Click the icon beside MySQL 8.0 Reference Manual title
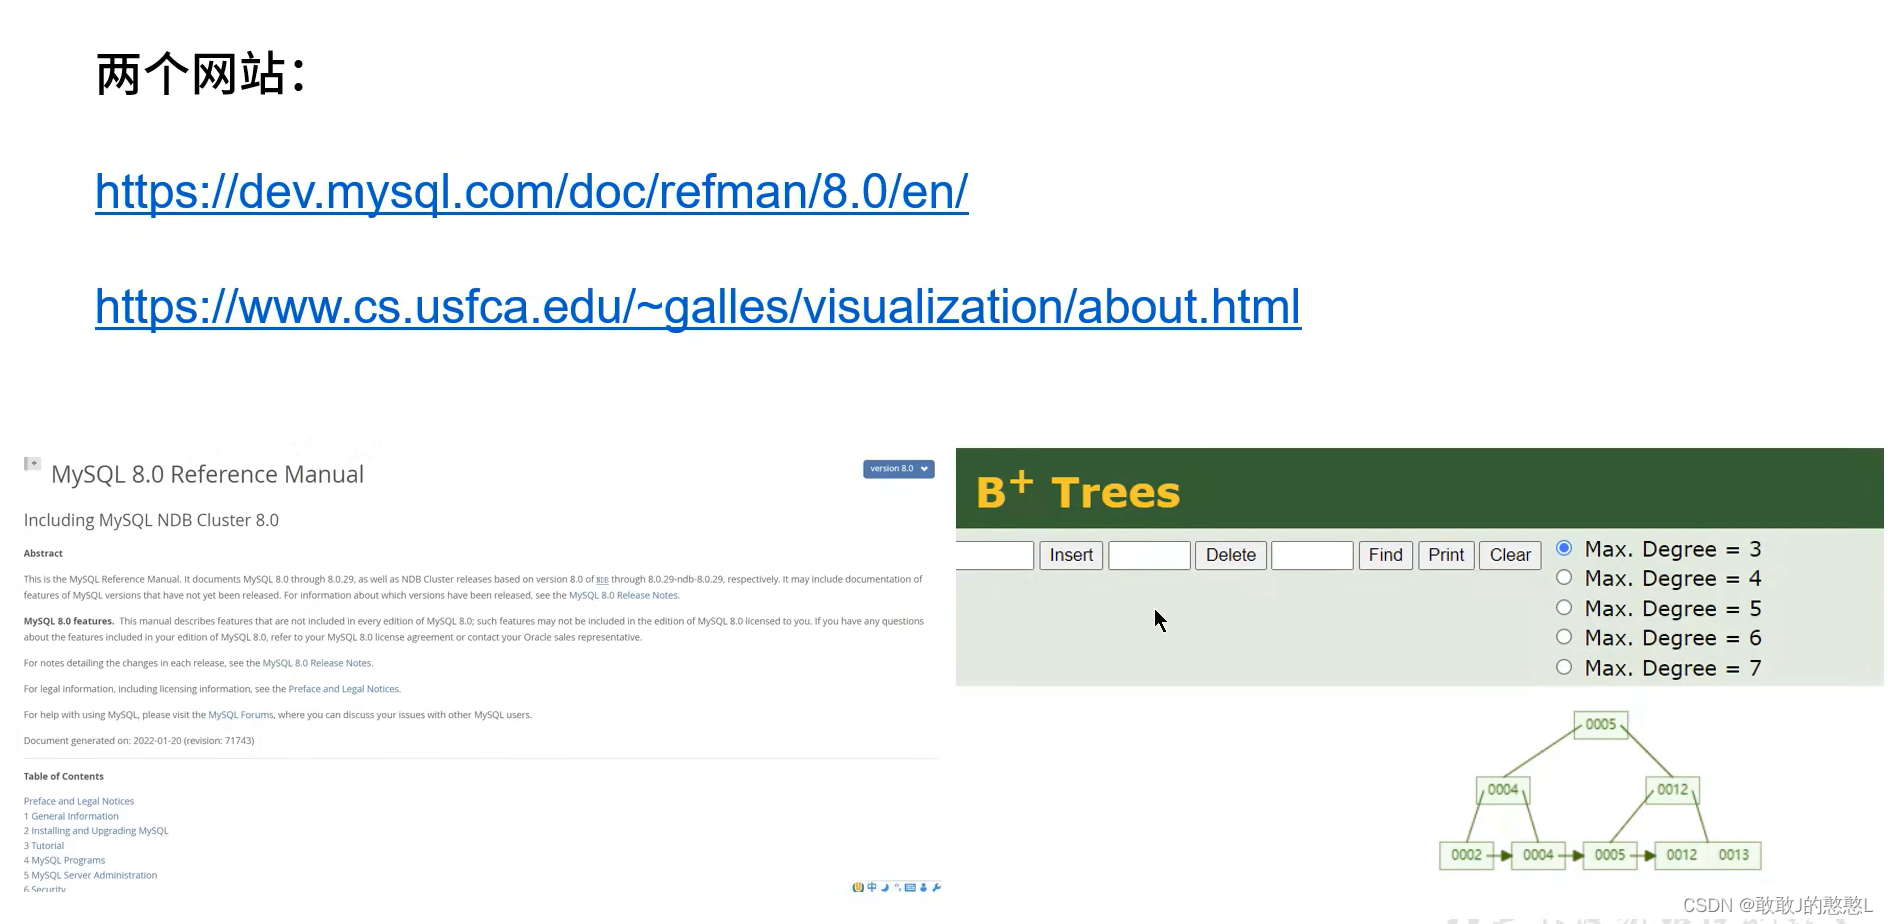 32,464
